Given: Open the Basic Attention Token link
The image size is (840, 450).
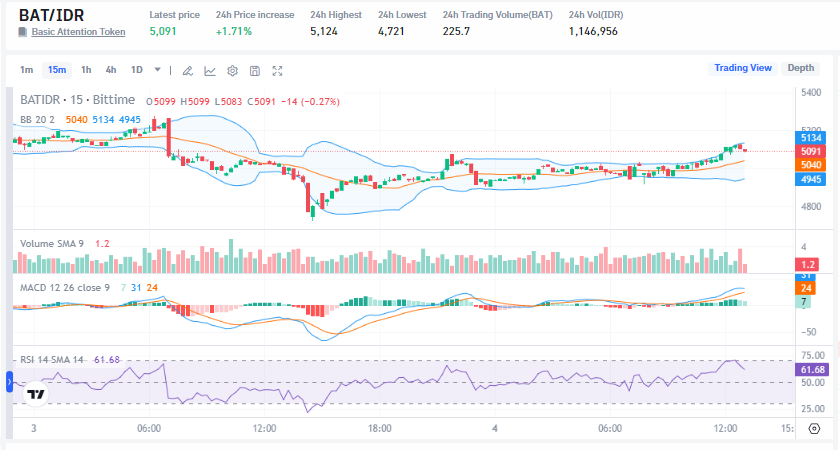Looking at the screenshot, I should (78, 32).
